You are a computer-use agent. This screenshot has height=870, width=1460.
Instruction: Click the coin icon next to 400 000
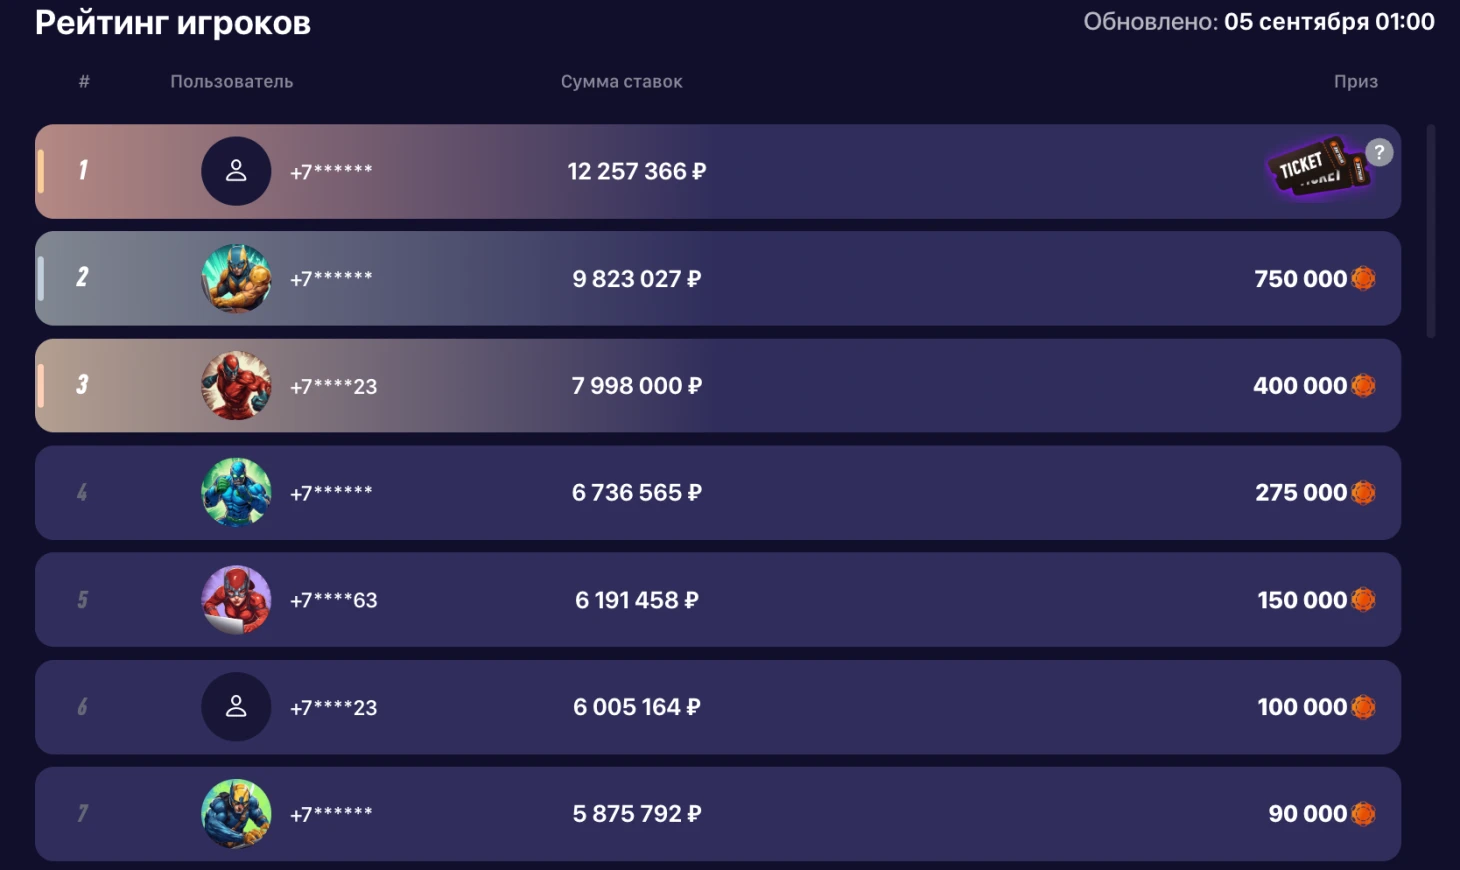[1363, 386]
